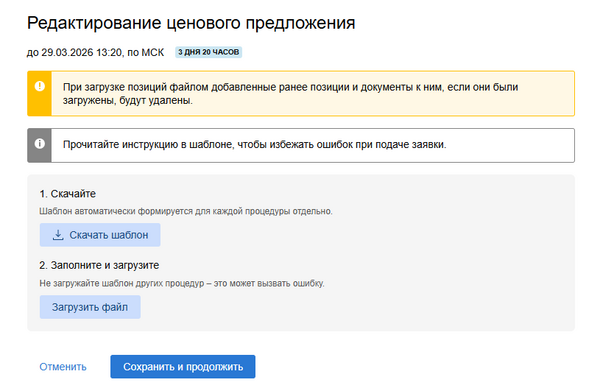Click heading Редактирование ценового предложения

click(x=191, y=23)
